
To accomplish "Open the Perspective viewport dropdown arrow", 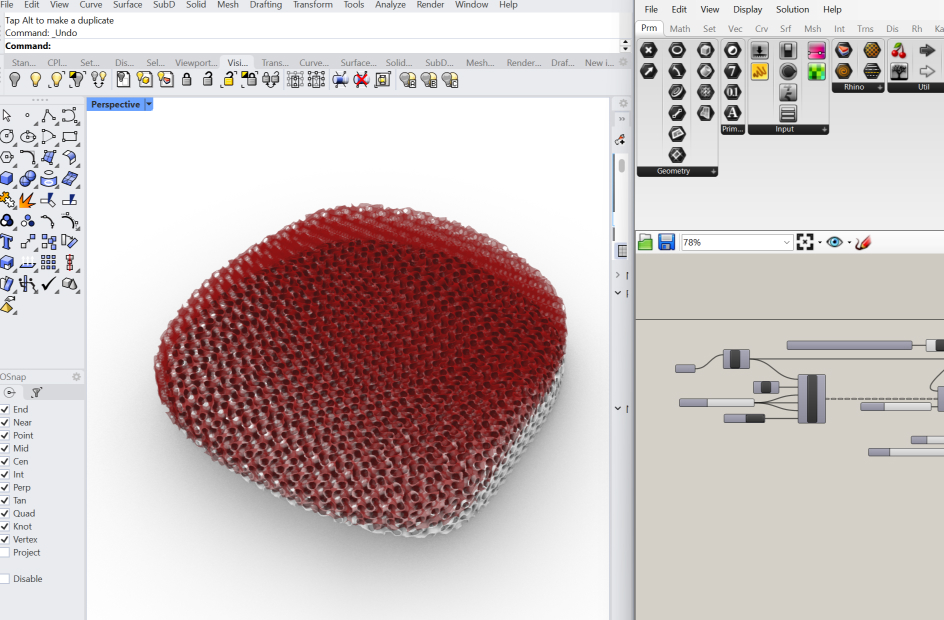I will click(x=149, y=104).
